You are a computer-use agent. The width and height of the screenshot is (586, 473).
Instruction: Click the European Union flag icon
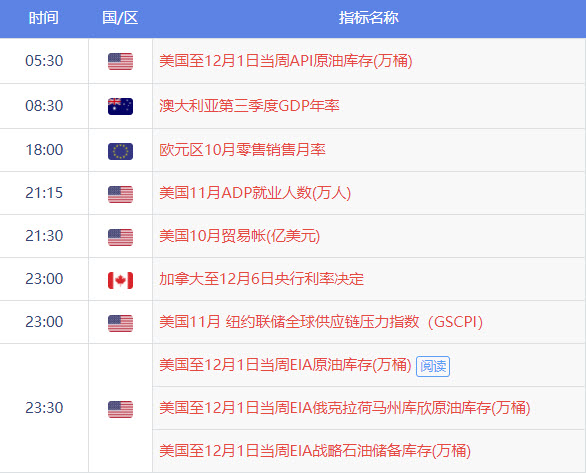pos(120,151)
